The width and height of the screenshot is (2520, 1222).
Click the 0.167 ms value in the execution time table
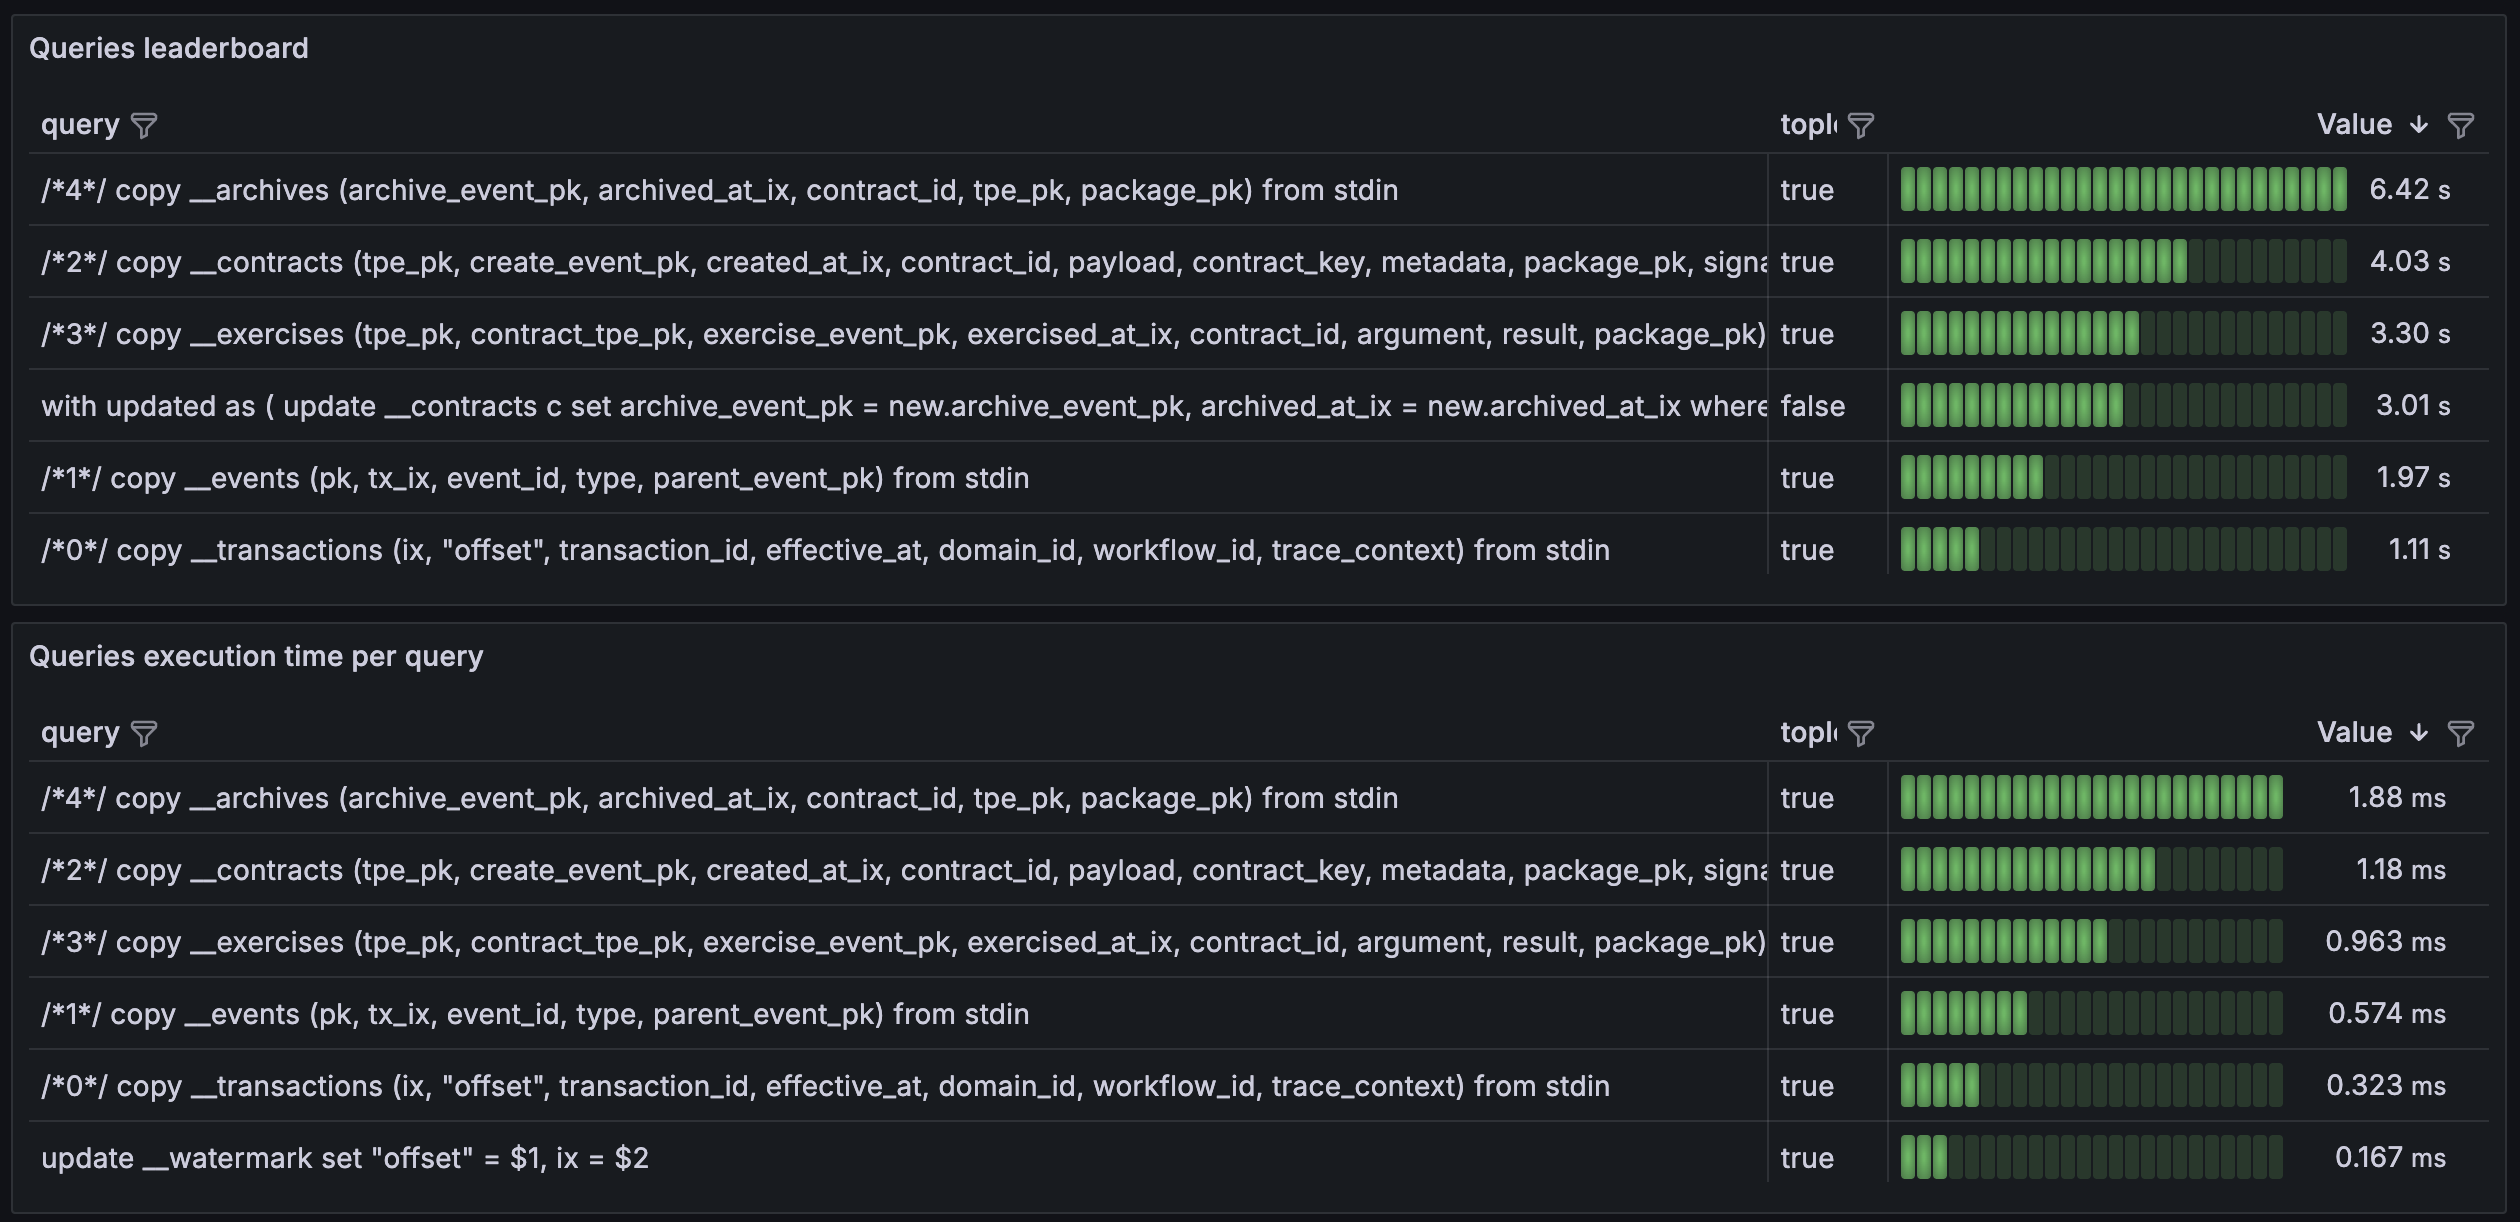click(2390, 1157)
